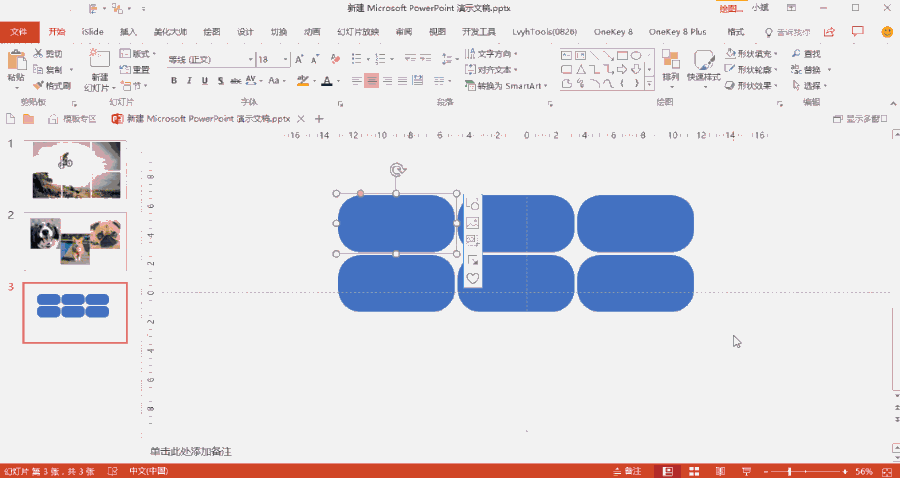This screenshot has width=900, height=478.
Task: Select slide 2 thumbnail with dog pictures
Action: pyautogui.click(x=75, y=240)
